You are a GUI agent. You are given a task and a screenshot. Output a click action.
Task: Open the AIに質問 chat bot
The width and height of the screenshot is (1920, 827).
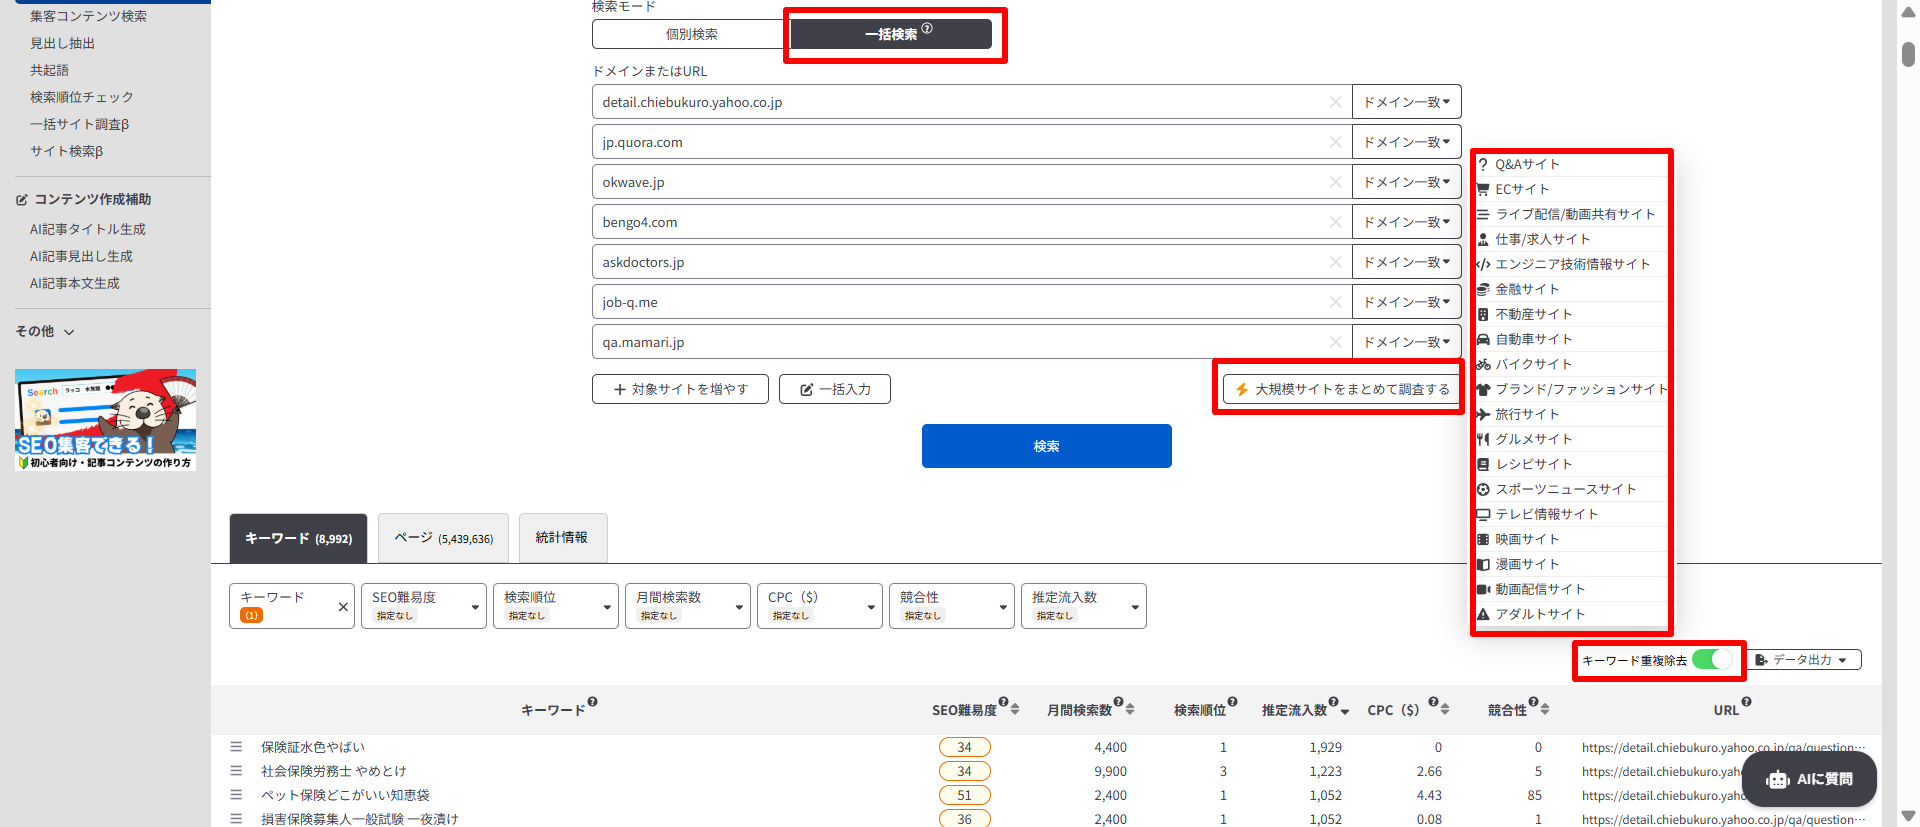pos(1809,779)
